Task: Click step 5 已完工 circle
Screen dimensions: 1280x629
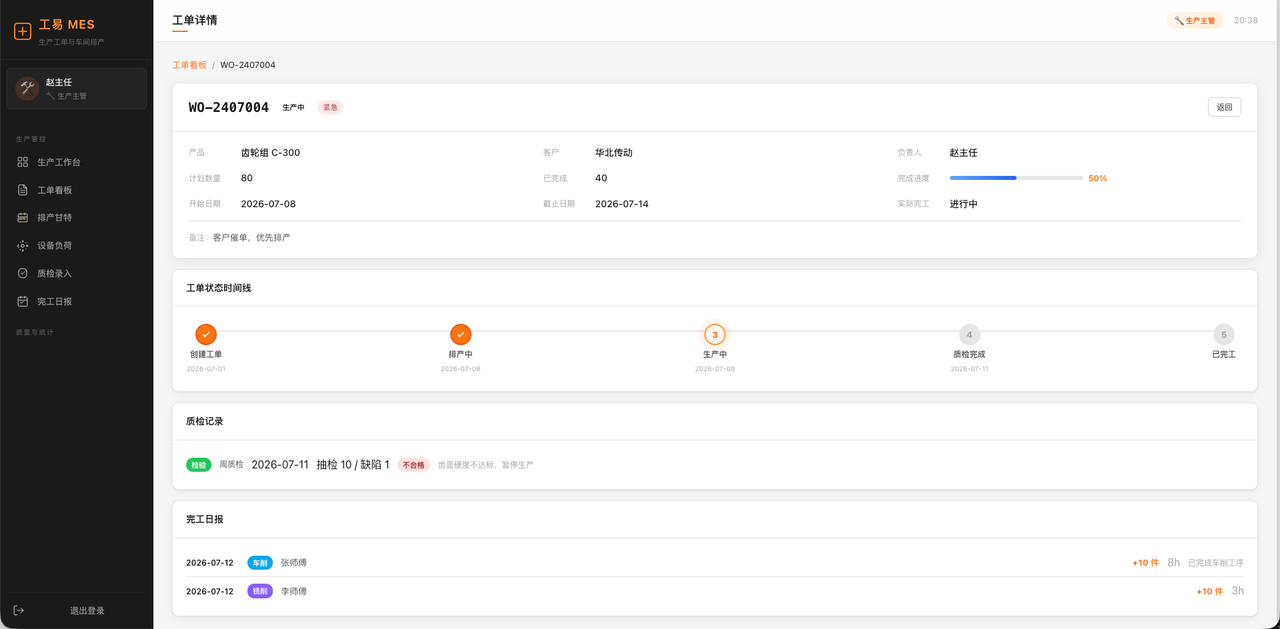Action: [x=1223, y=334]
